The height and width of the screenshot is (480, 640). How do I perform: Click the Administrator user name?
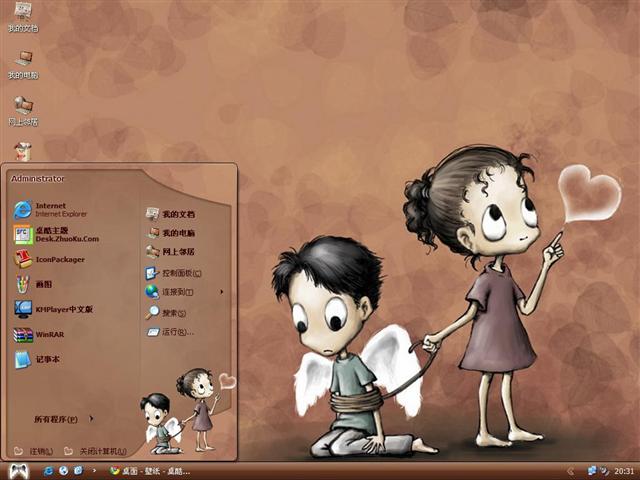pyautogui.click(x=38, y=178)
